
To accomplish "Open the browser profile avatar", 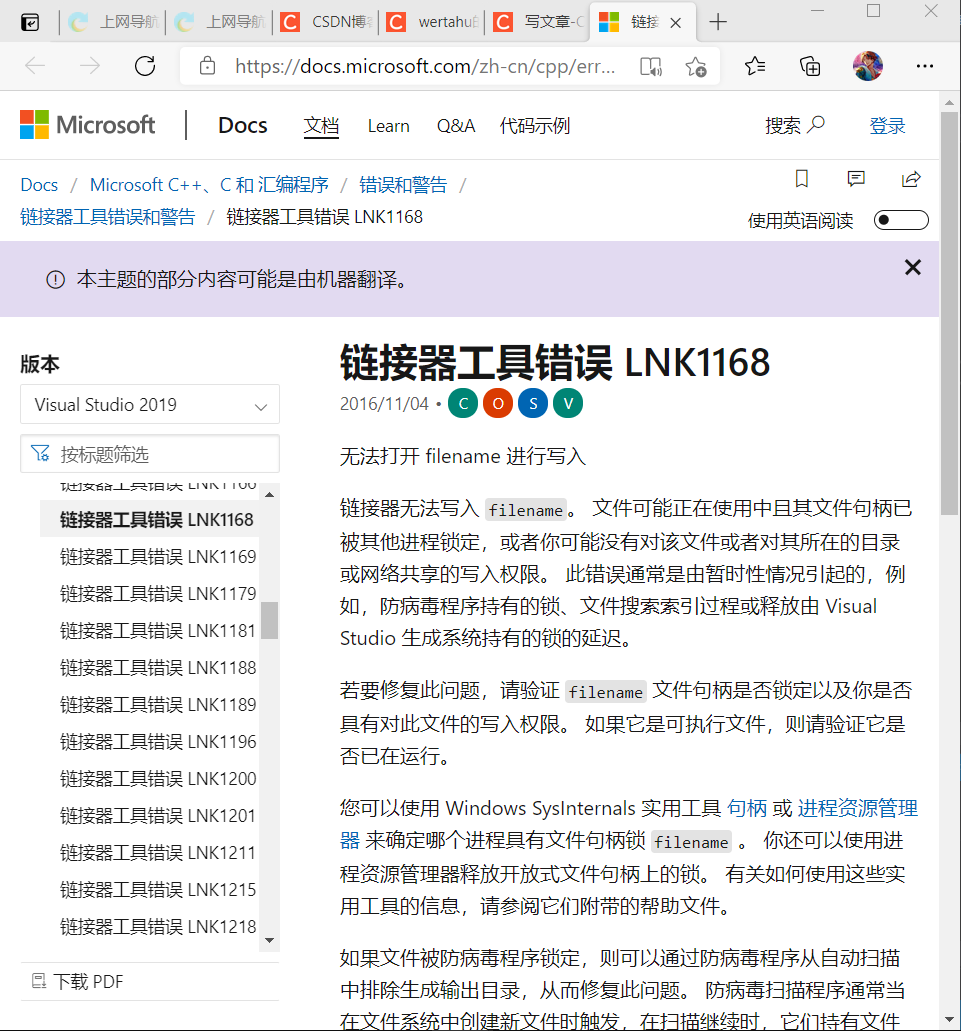I will [868, 66].
